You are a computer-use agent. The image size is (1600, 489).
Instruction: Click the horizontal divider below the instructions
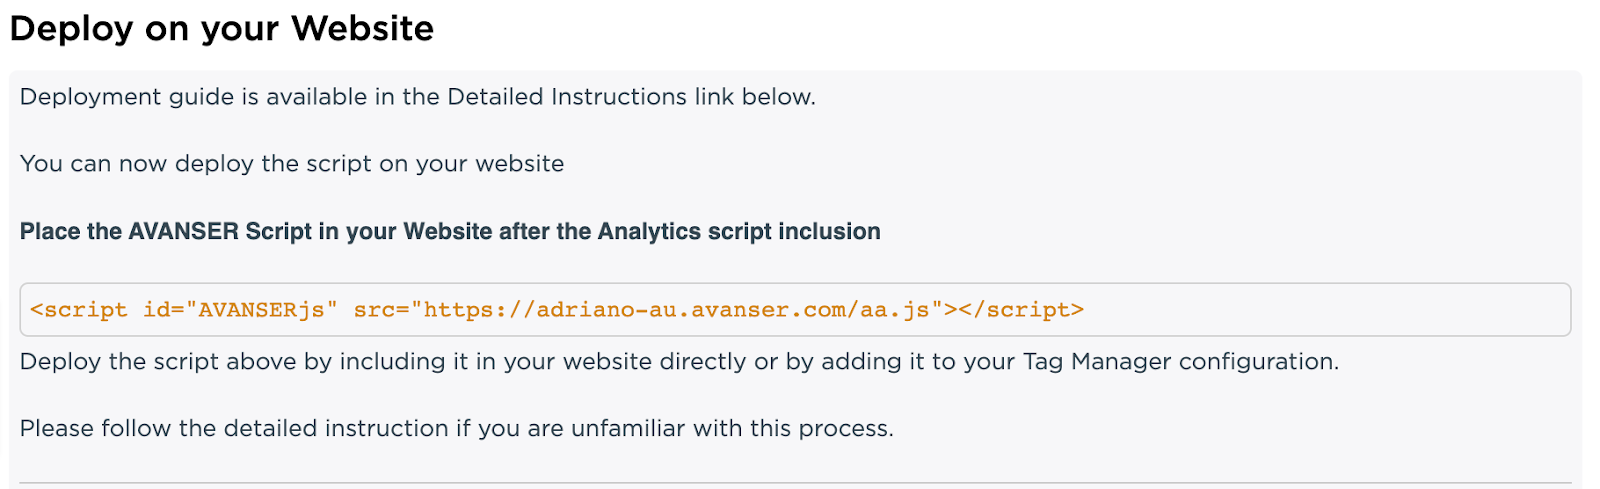pos(795,483)
